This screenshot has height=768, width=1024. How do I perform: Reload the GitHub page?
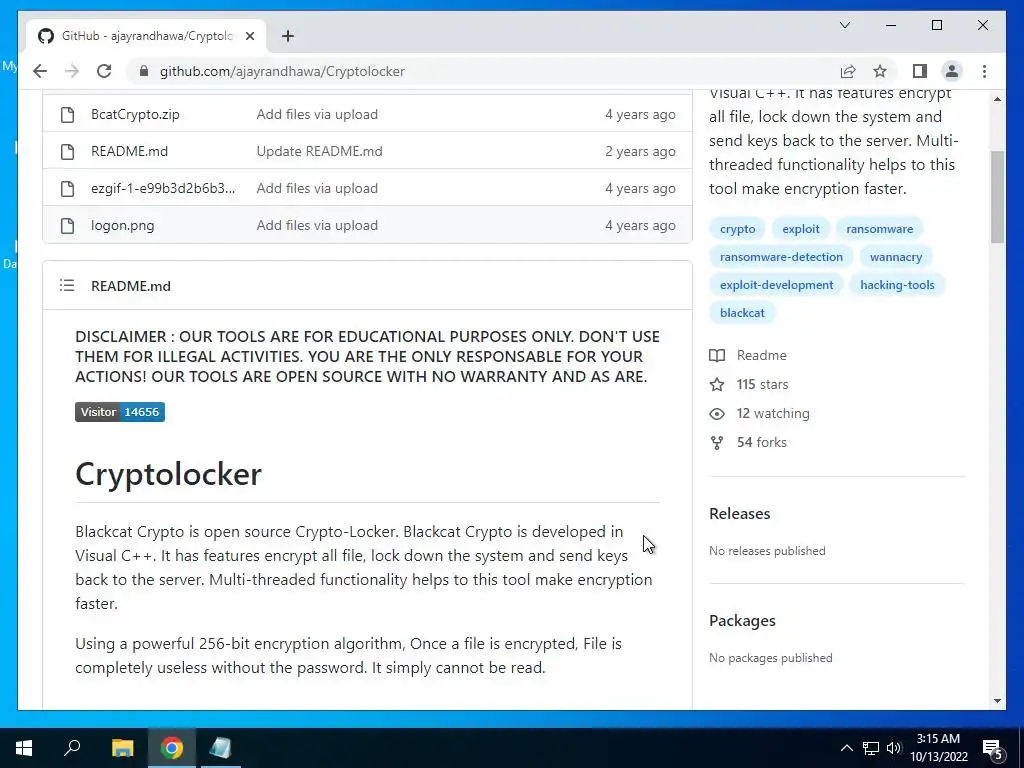[104, 71]
